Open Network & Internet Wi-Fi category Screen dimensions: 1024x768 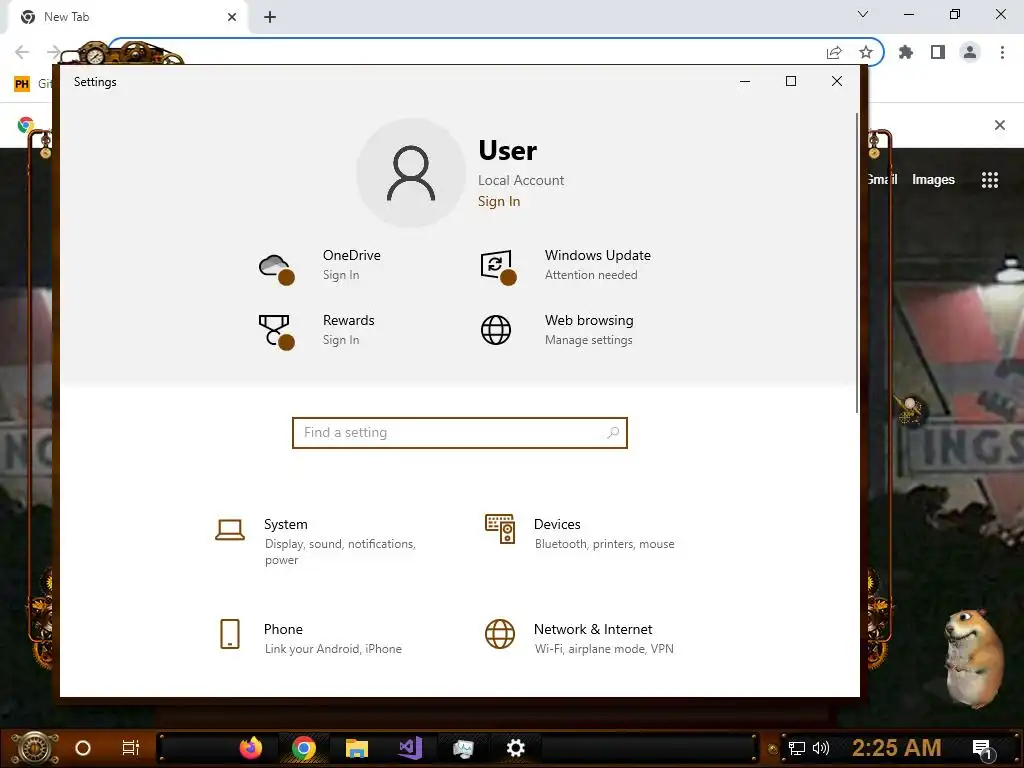pyautogui.click(x=581, y=638)
